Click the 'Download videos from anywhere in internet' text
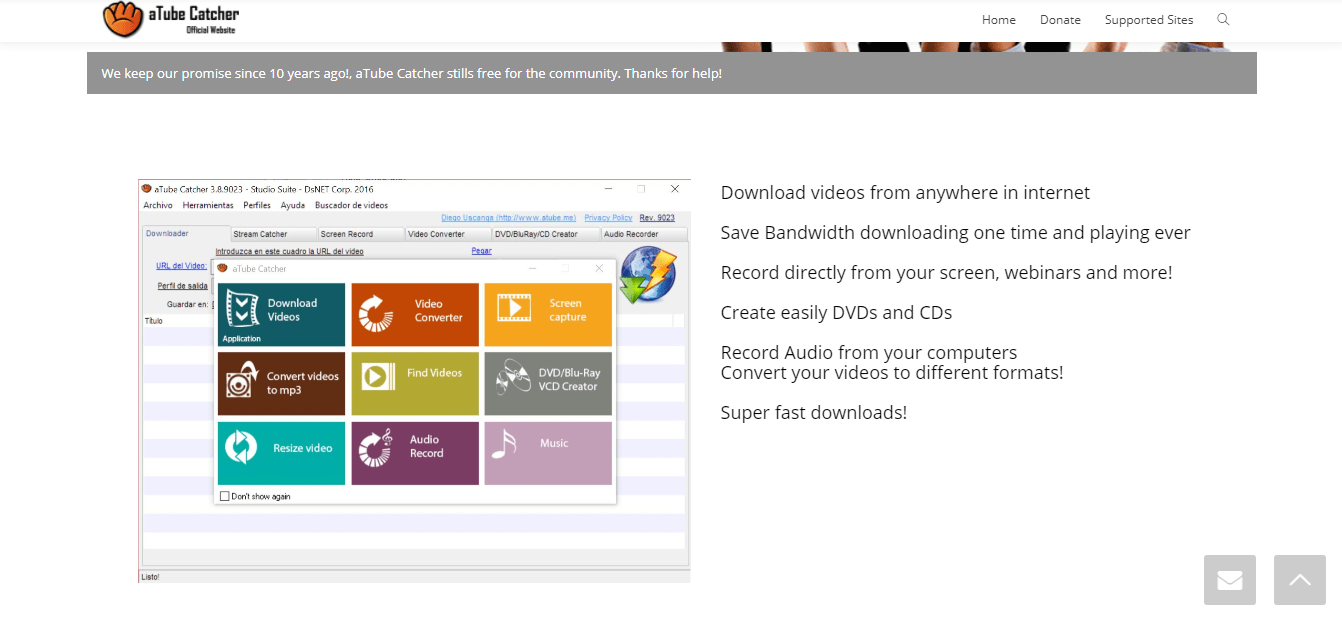 tap(905, 193)
